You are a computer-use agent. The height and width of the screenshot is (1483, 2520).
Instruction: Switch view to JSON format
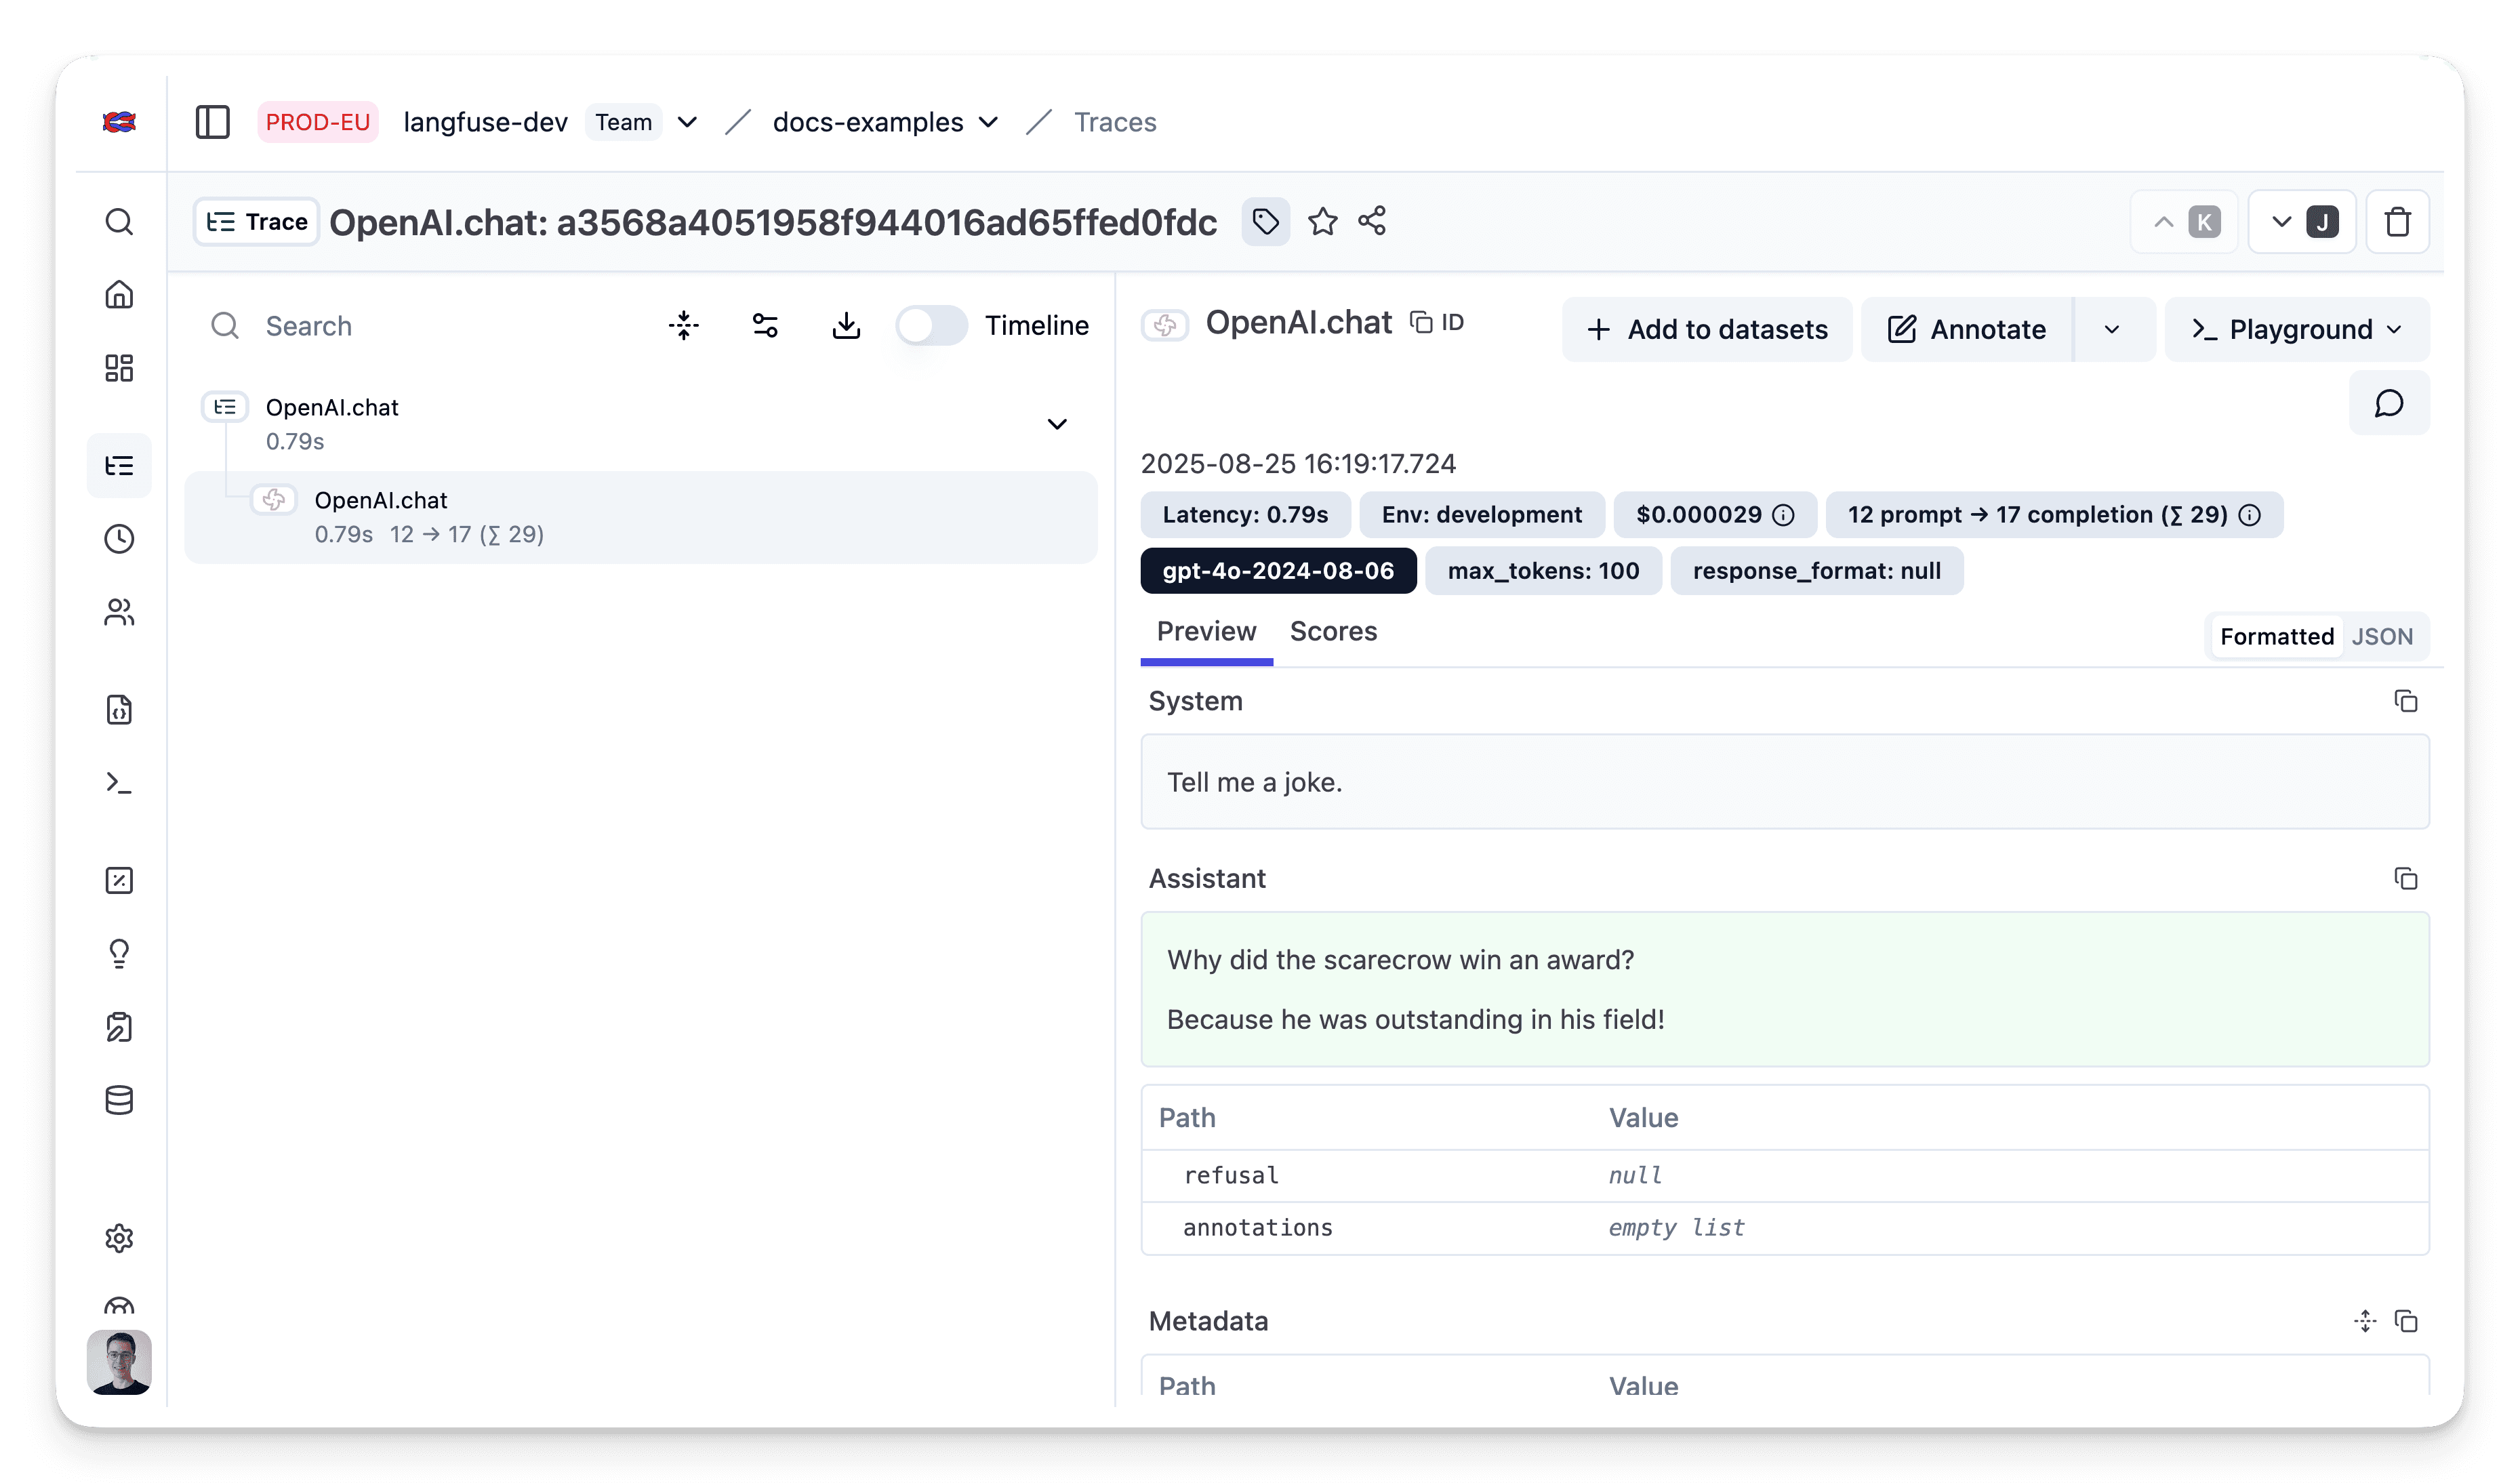[2382, 637]
